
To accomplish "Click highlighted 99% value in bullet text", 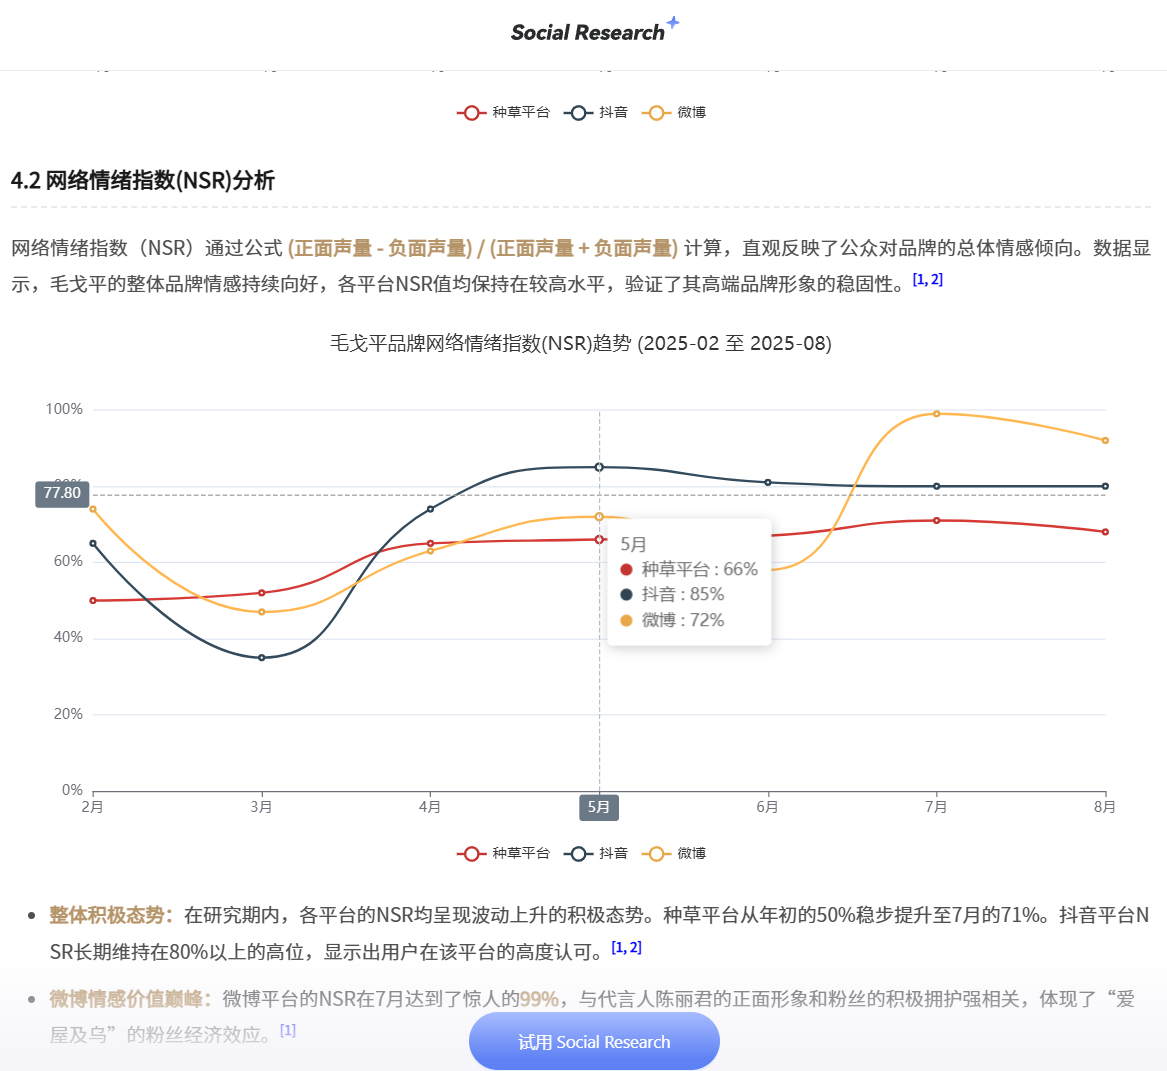I will [x=539, y=999].
